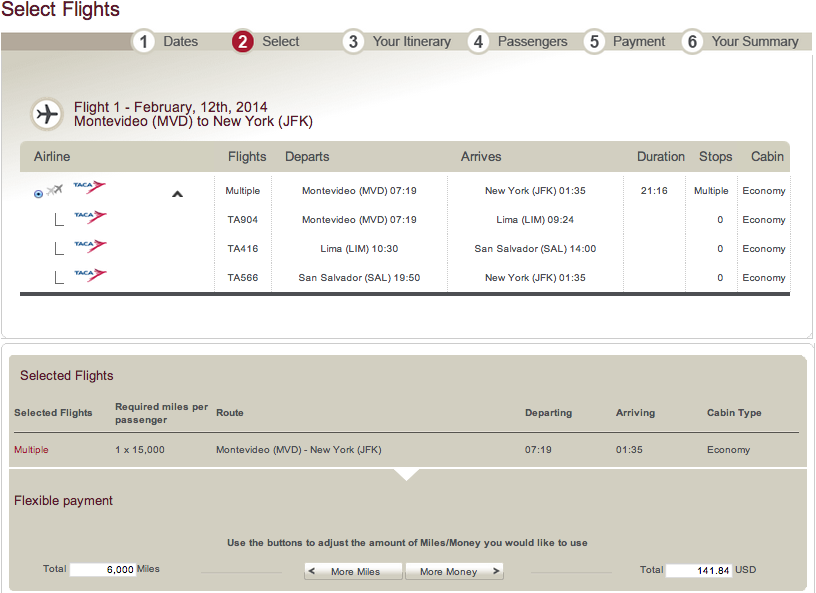This screenshot has width=816, height=593.
Task: Click TACA logo in the Multiple flights row
Action: pyautogui.click(x=89, y=187)
